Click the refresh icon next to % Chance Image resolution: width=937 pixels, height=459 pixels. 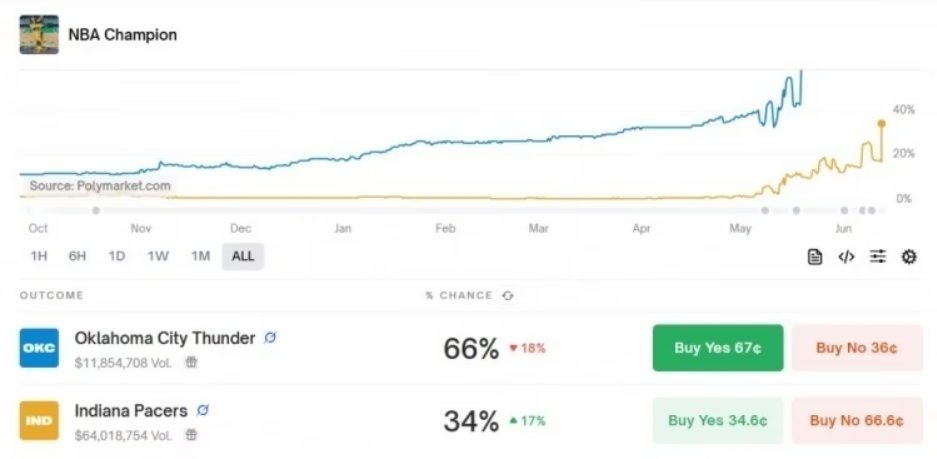[x=508, y=295]
